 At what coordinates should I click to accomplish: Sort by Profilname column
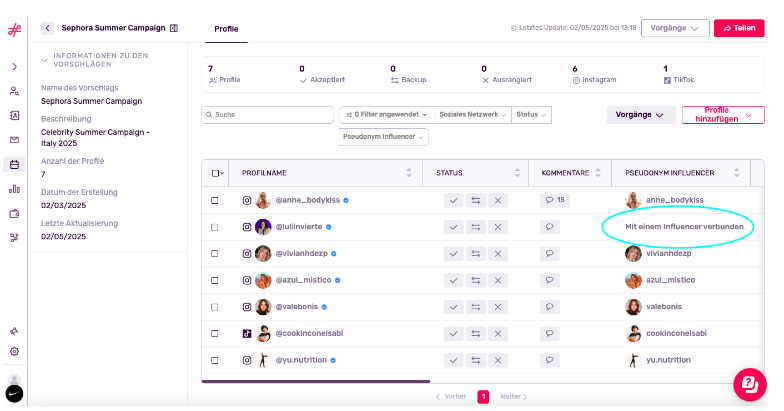tap(409, 173)
